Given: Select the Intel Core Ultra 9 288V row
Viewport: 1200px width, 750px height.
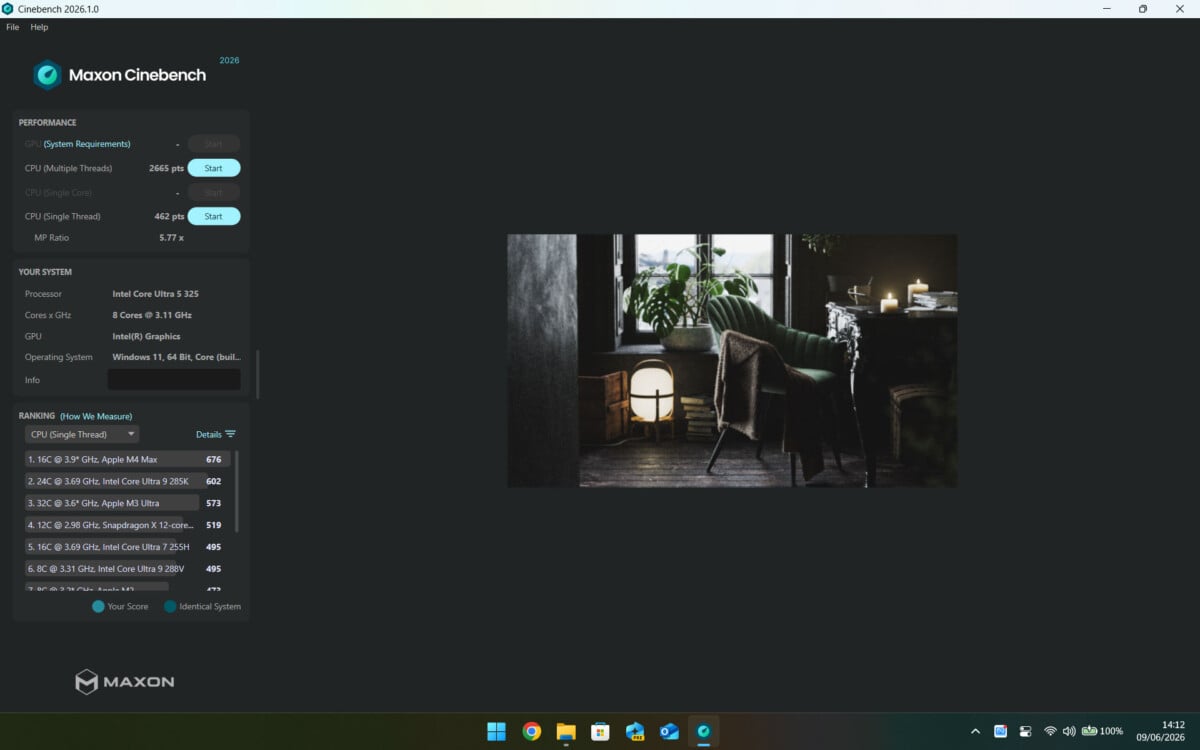Looking at the screenshot, I should click(x=127, y=569).
